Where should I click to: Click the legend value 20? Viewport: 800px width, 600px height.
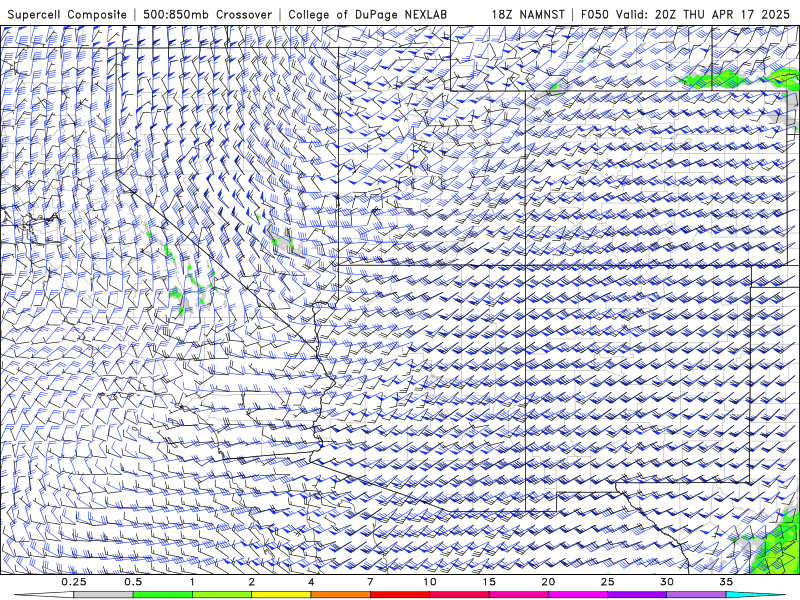tap(548, 582)
